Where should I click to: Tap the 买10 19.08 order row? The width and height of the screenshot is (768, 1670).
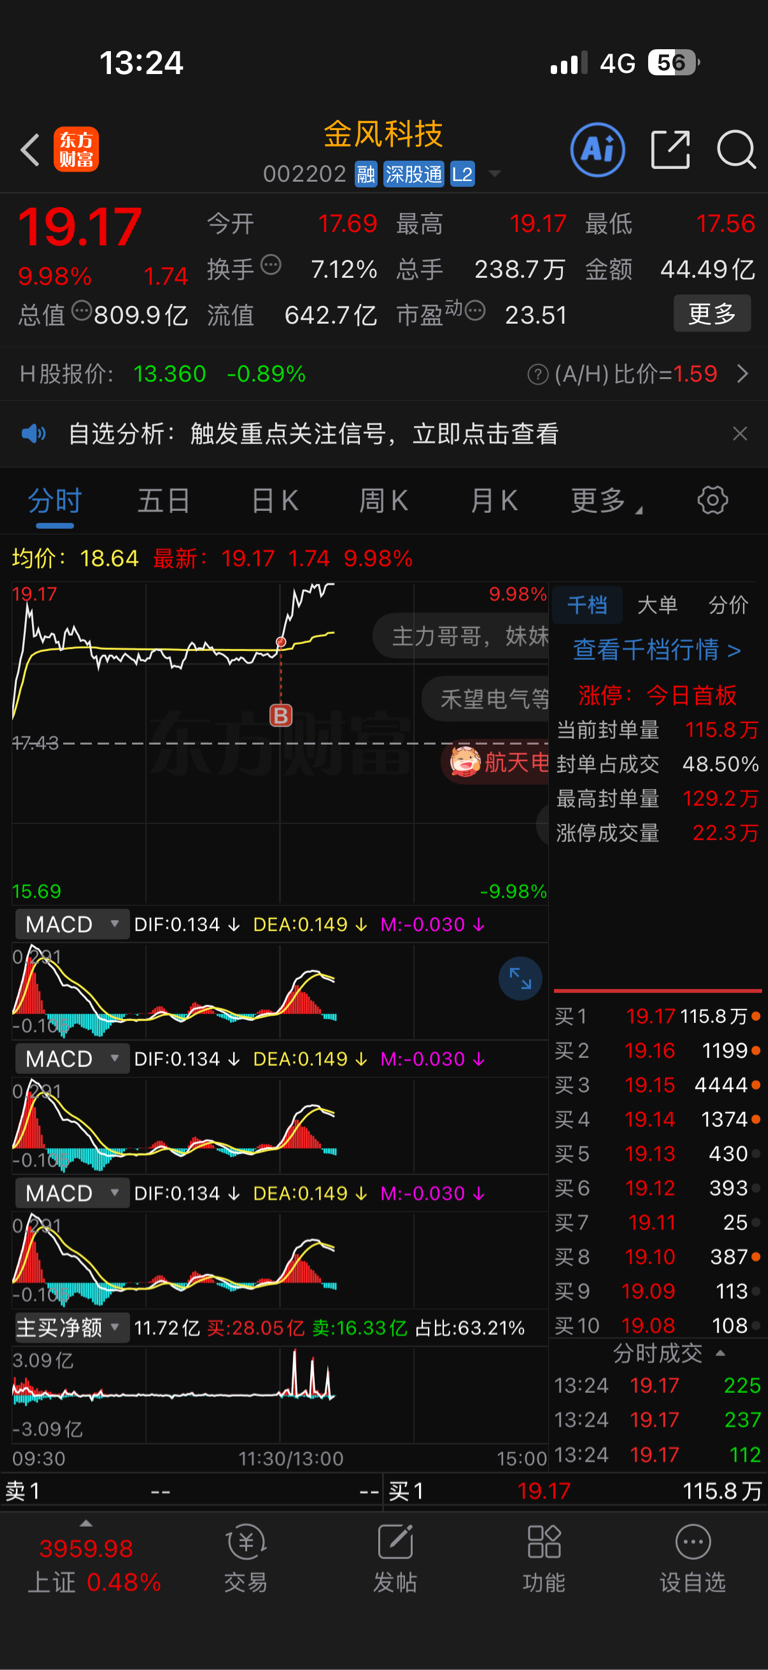[658, 1325]
